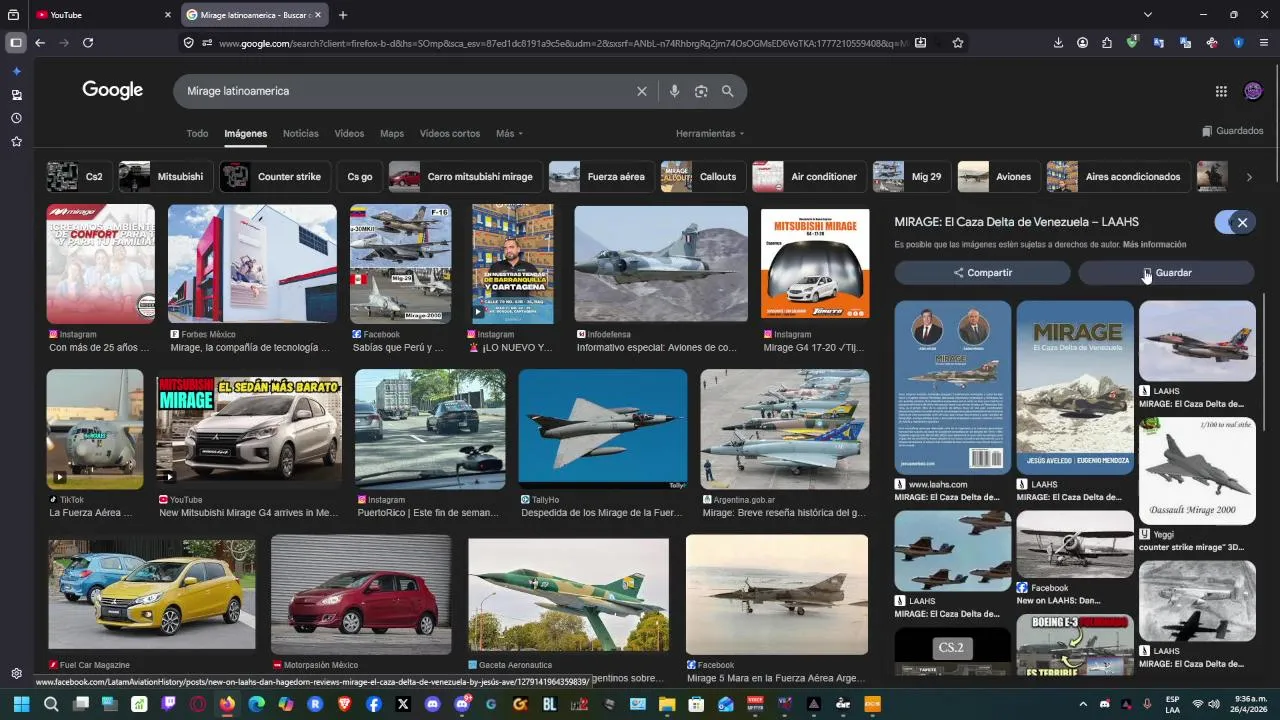Open Windows taskbar search

point(51,704)
